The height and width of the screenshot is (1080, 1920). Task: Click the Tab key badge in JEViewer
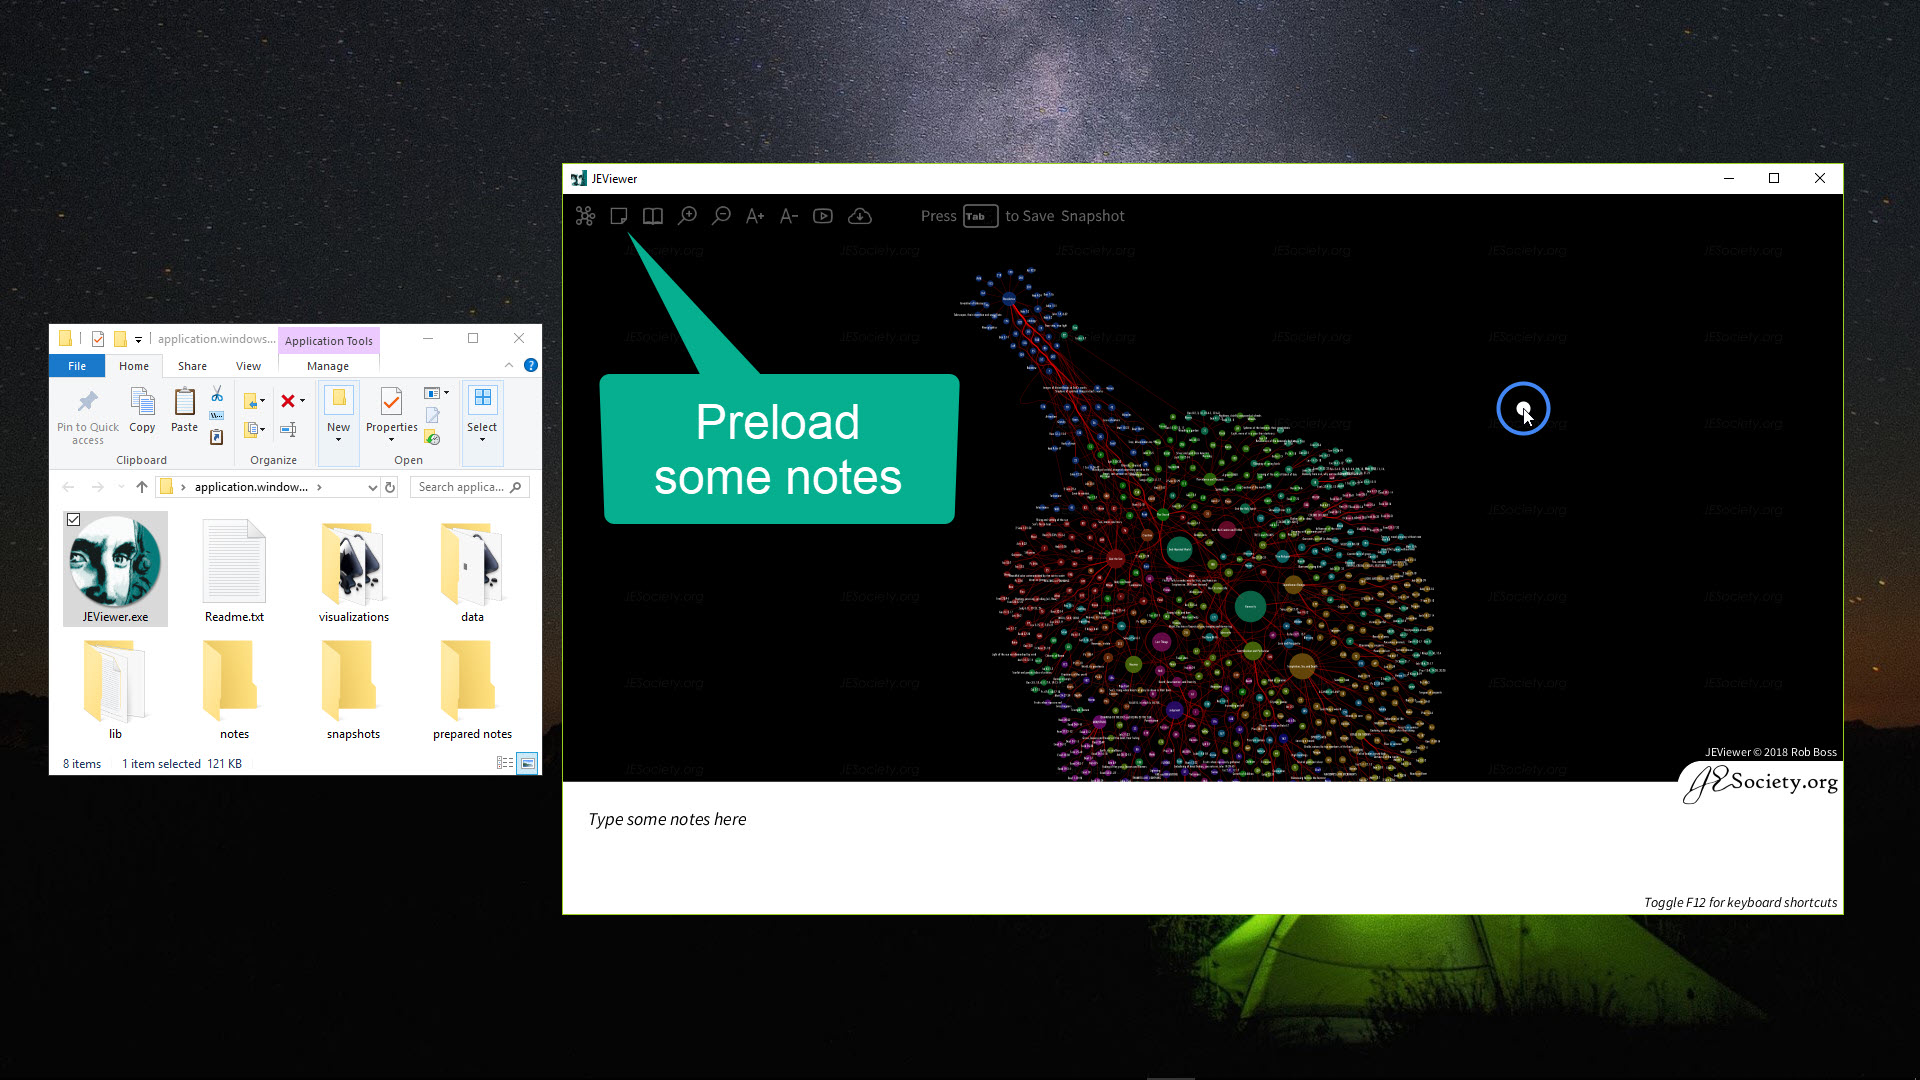pyautogui.click(x=980, y=216)
